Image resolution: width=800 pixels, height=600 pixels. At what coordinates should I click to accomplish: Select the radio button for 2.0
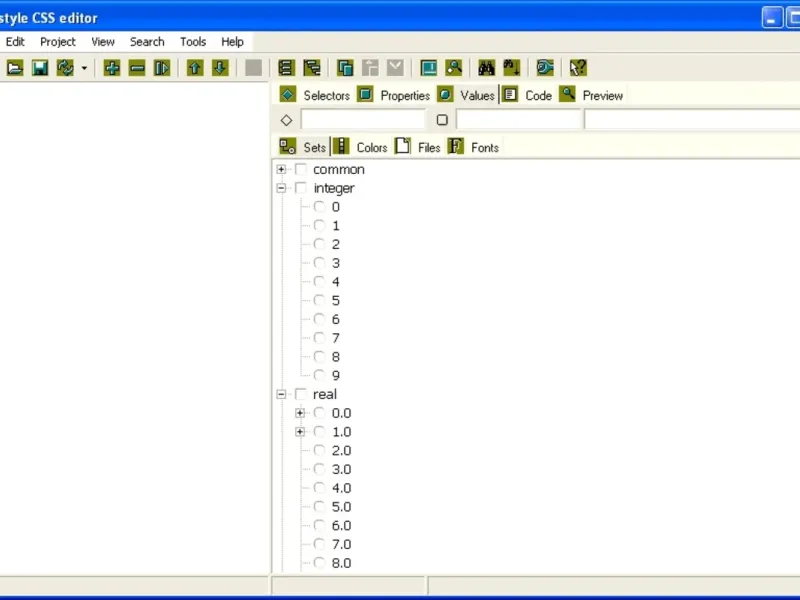(319, 451)
